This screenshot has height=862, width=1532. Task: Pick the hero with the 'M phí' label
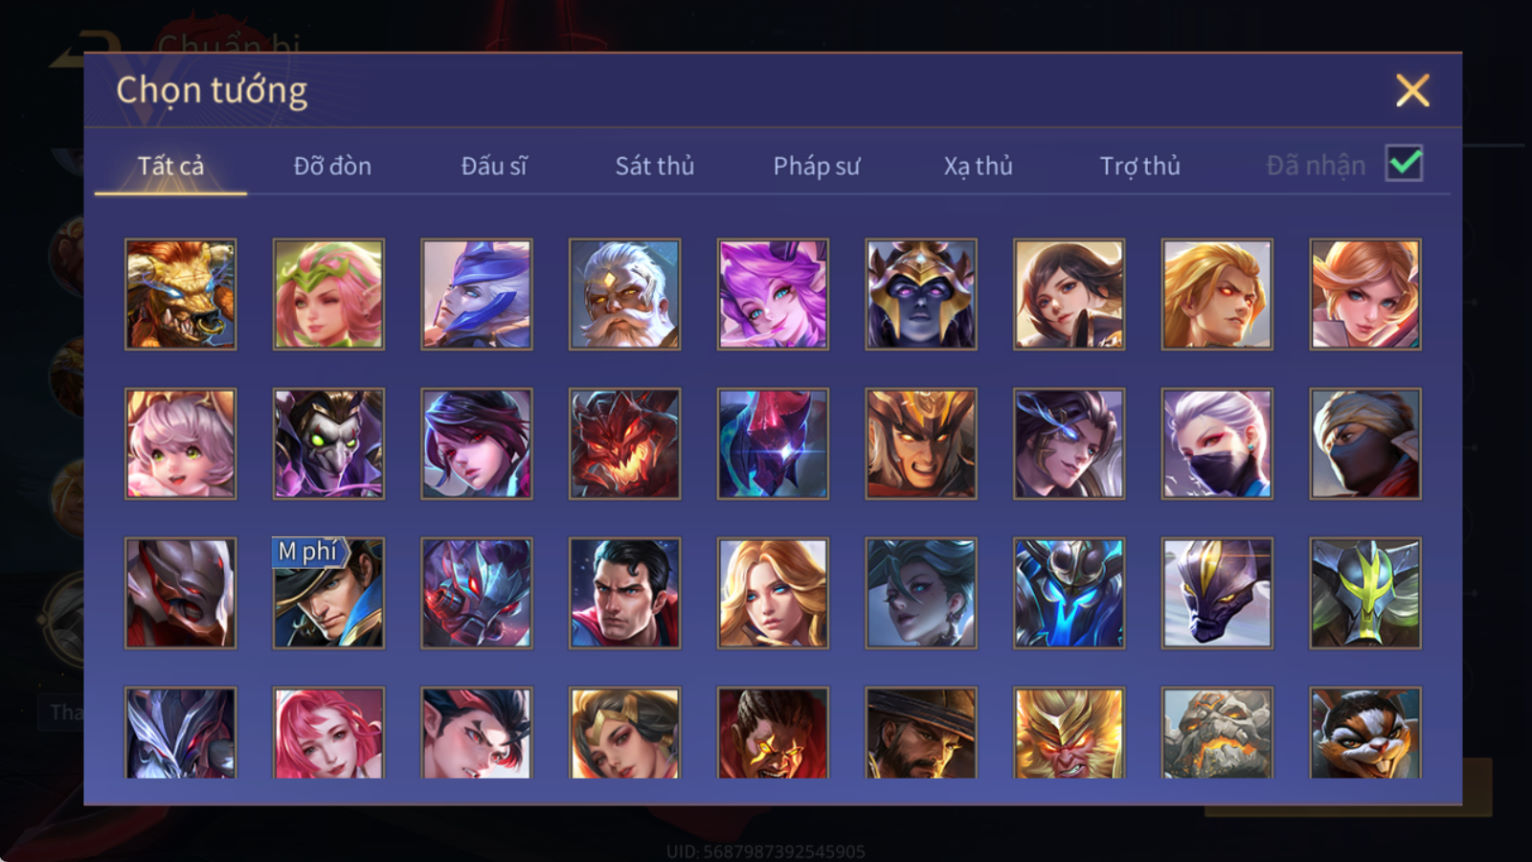tap(329, 593)
